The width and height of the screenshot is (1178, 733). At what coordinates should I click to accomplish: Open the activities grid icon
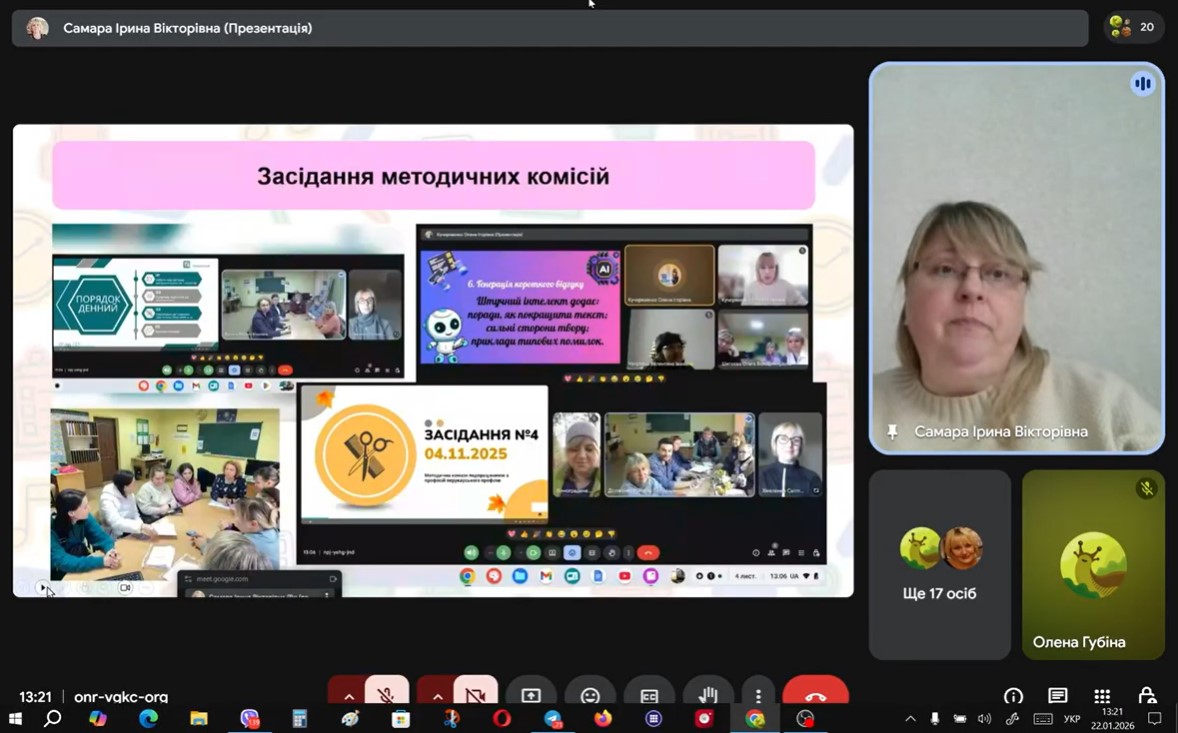(x=1102, y=696)
